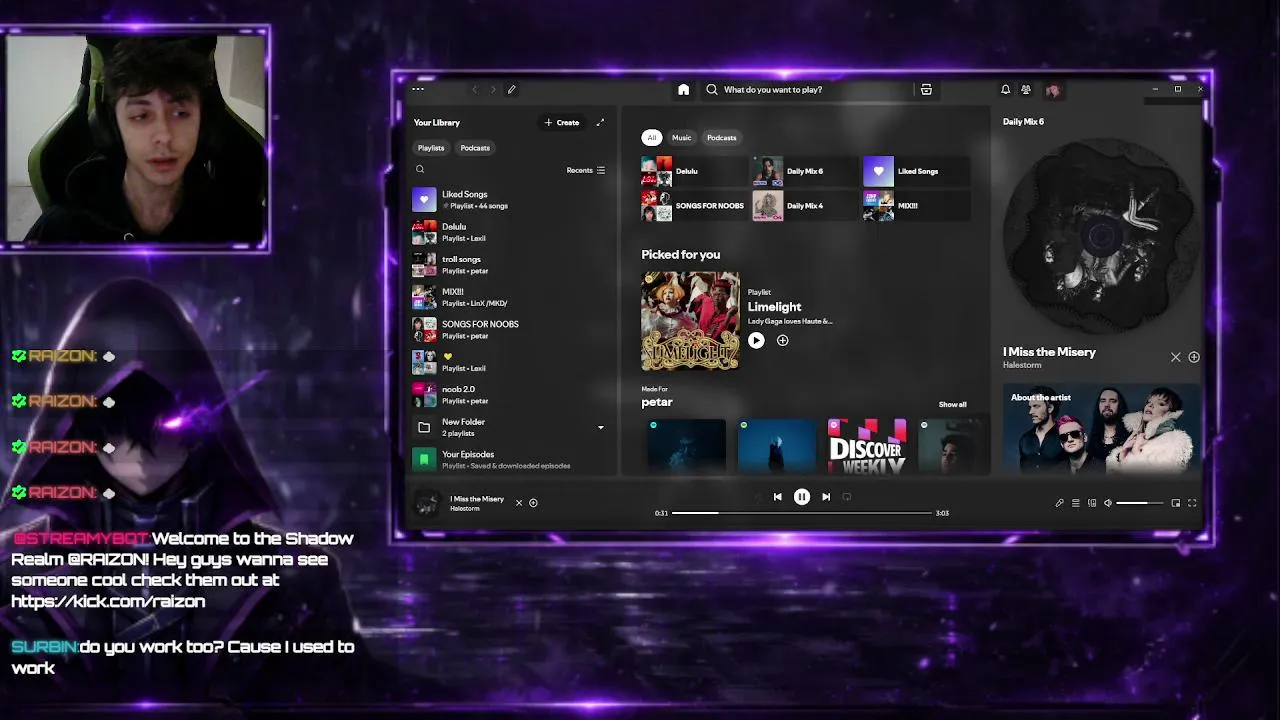Screen dimensions: 1280x720
Task: Open the Delulu playlist in the library list
Action: [x=510, y=232]
